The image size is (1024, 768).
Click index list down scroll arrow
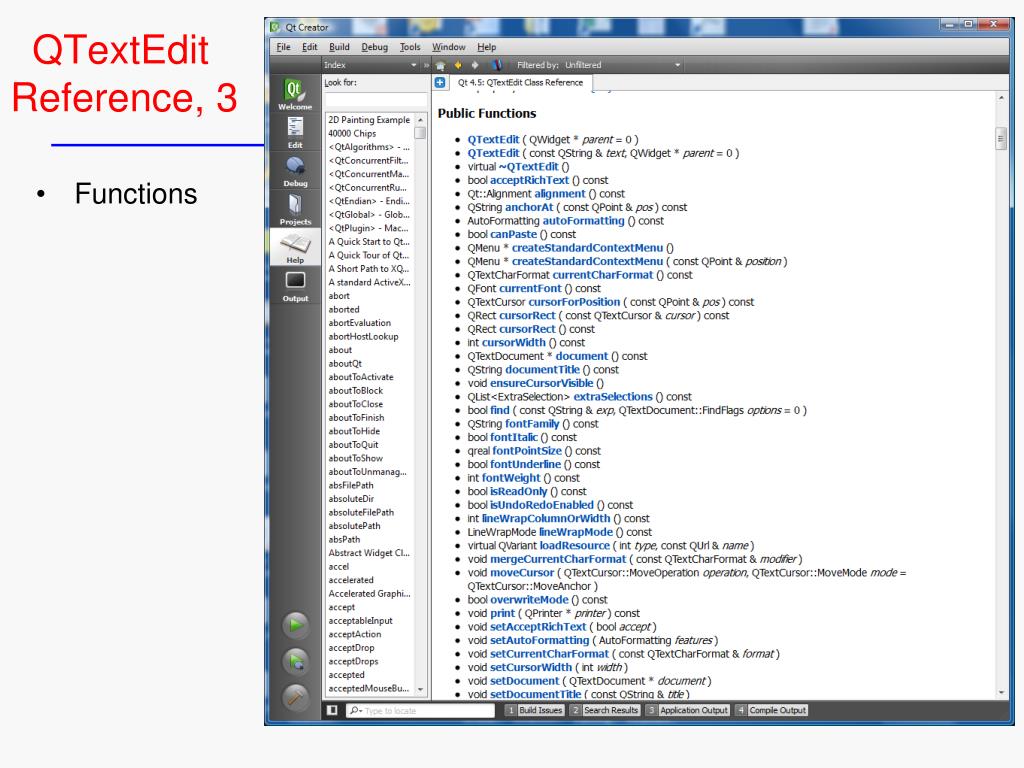421,690
